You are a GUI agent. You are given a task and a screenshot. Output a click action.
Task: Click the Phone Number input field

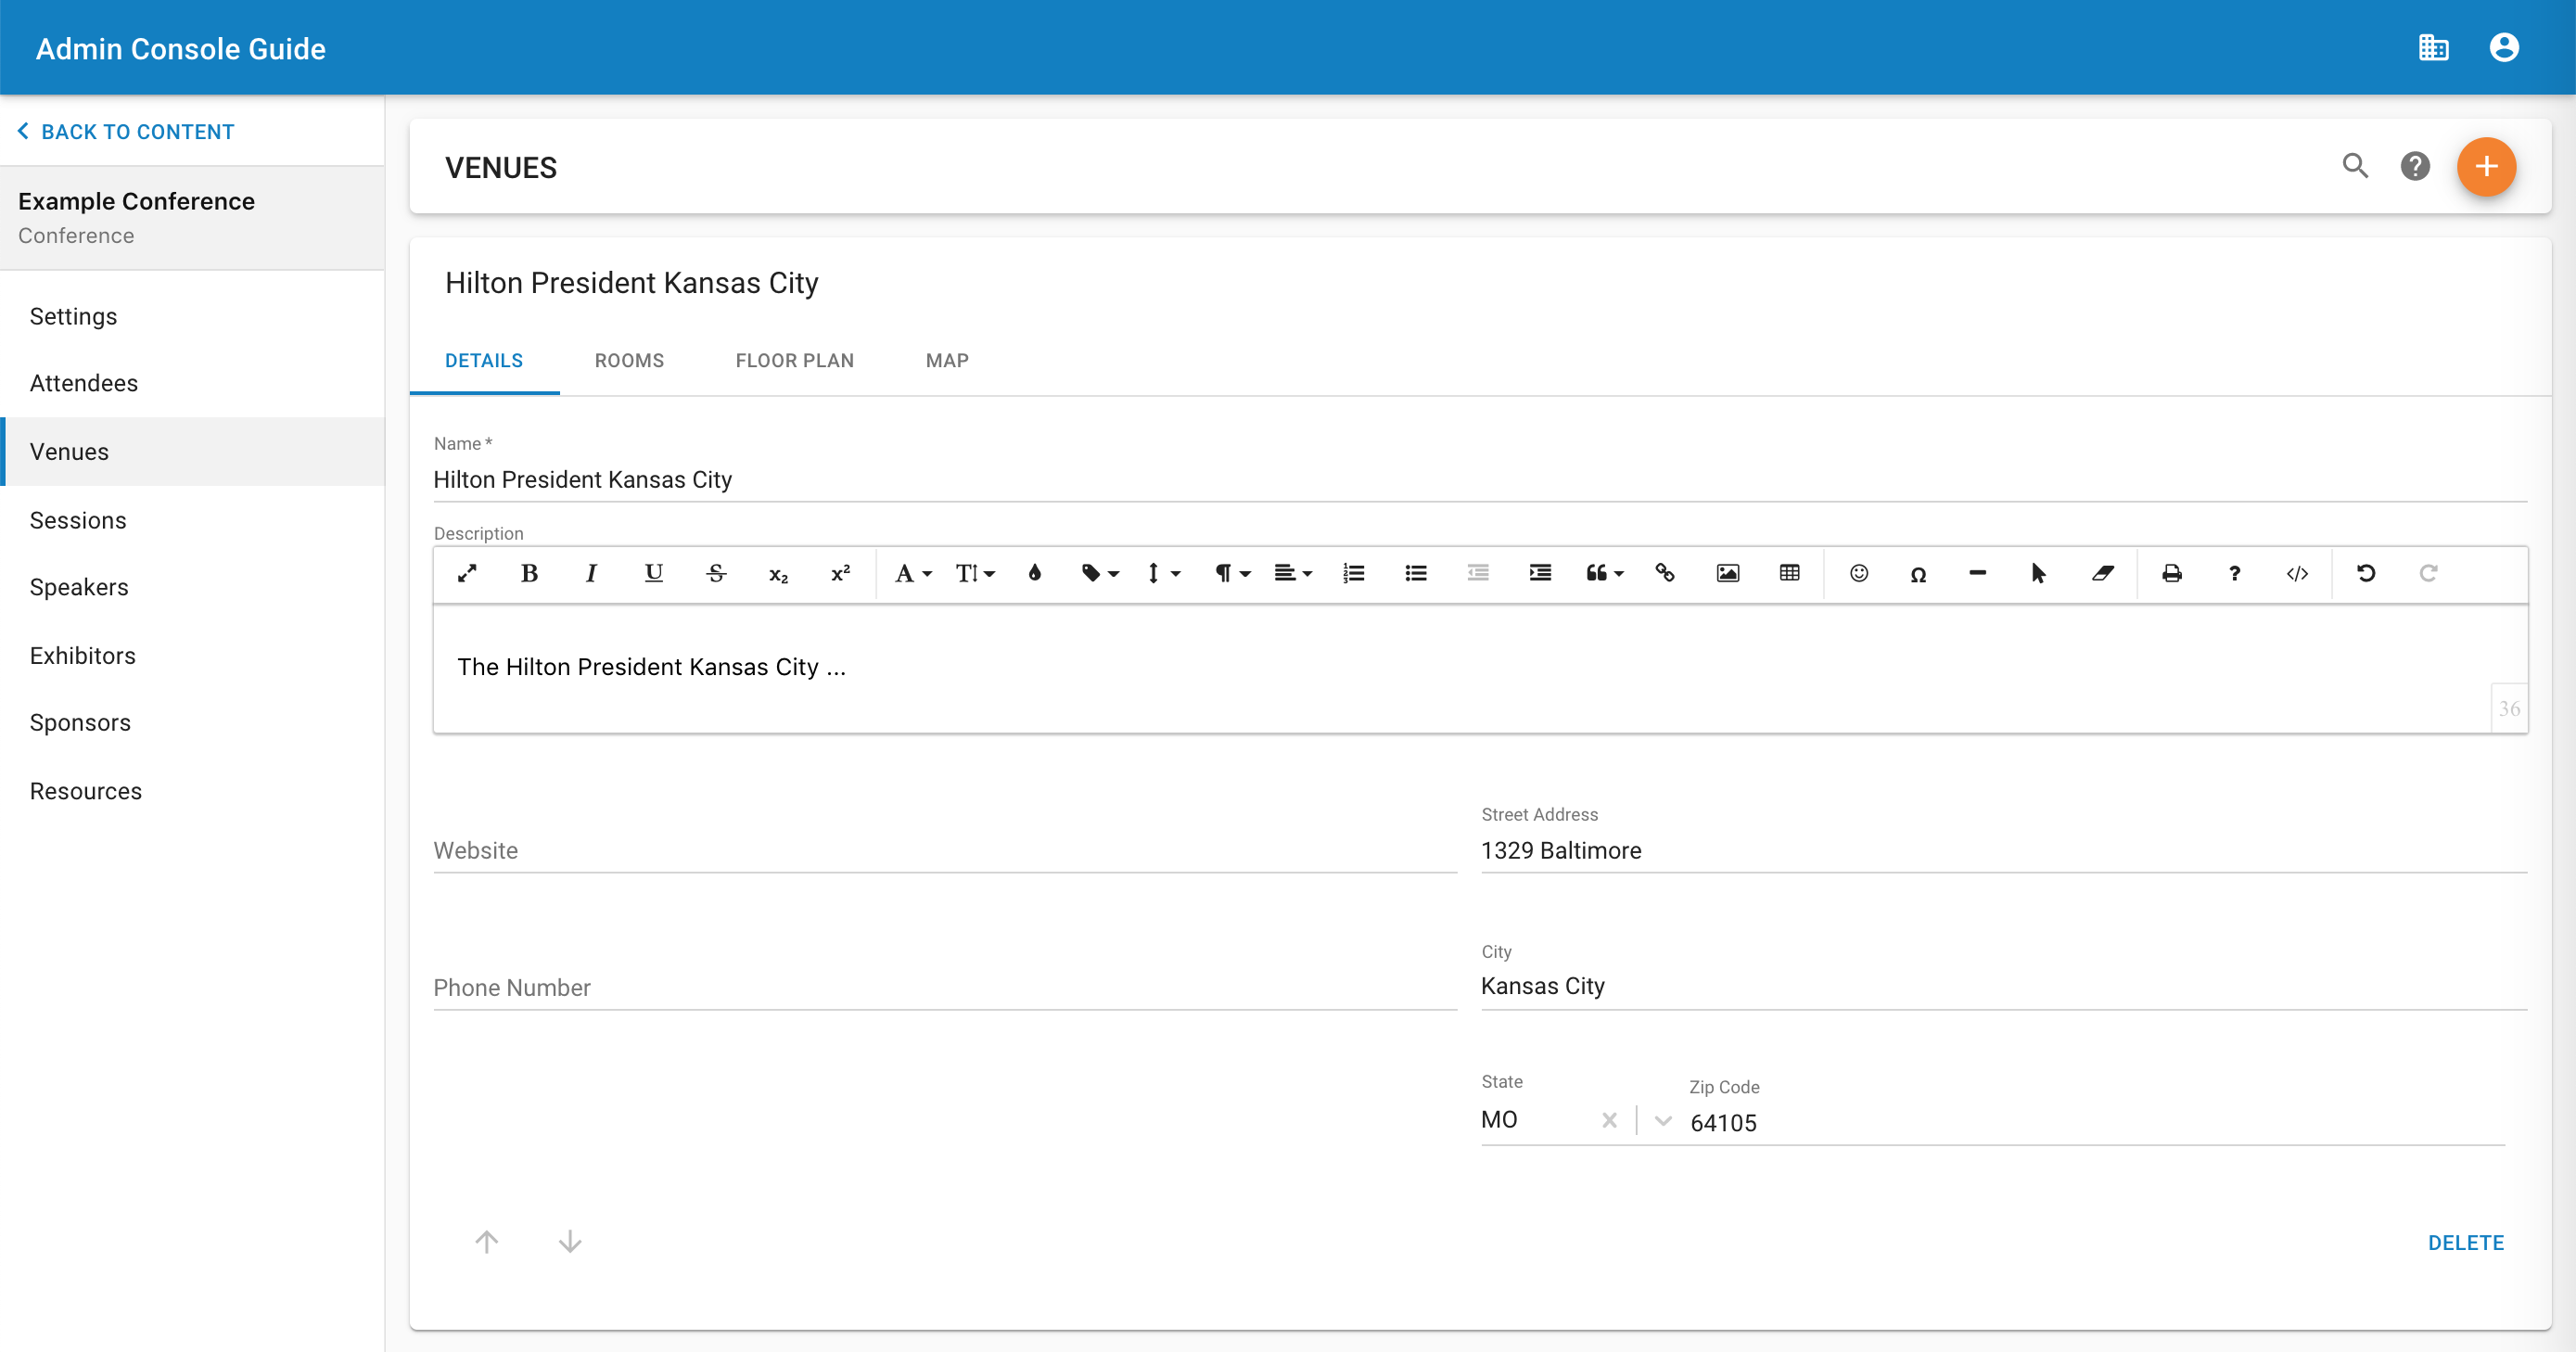[x=945, y=988]
